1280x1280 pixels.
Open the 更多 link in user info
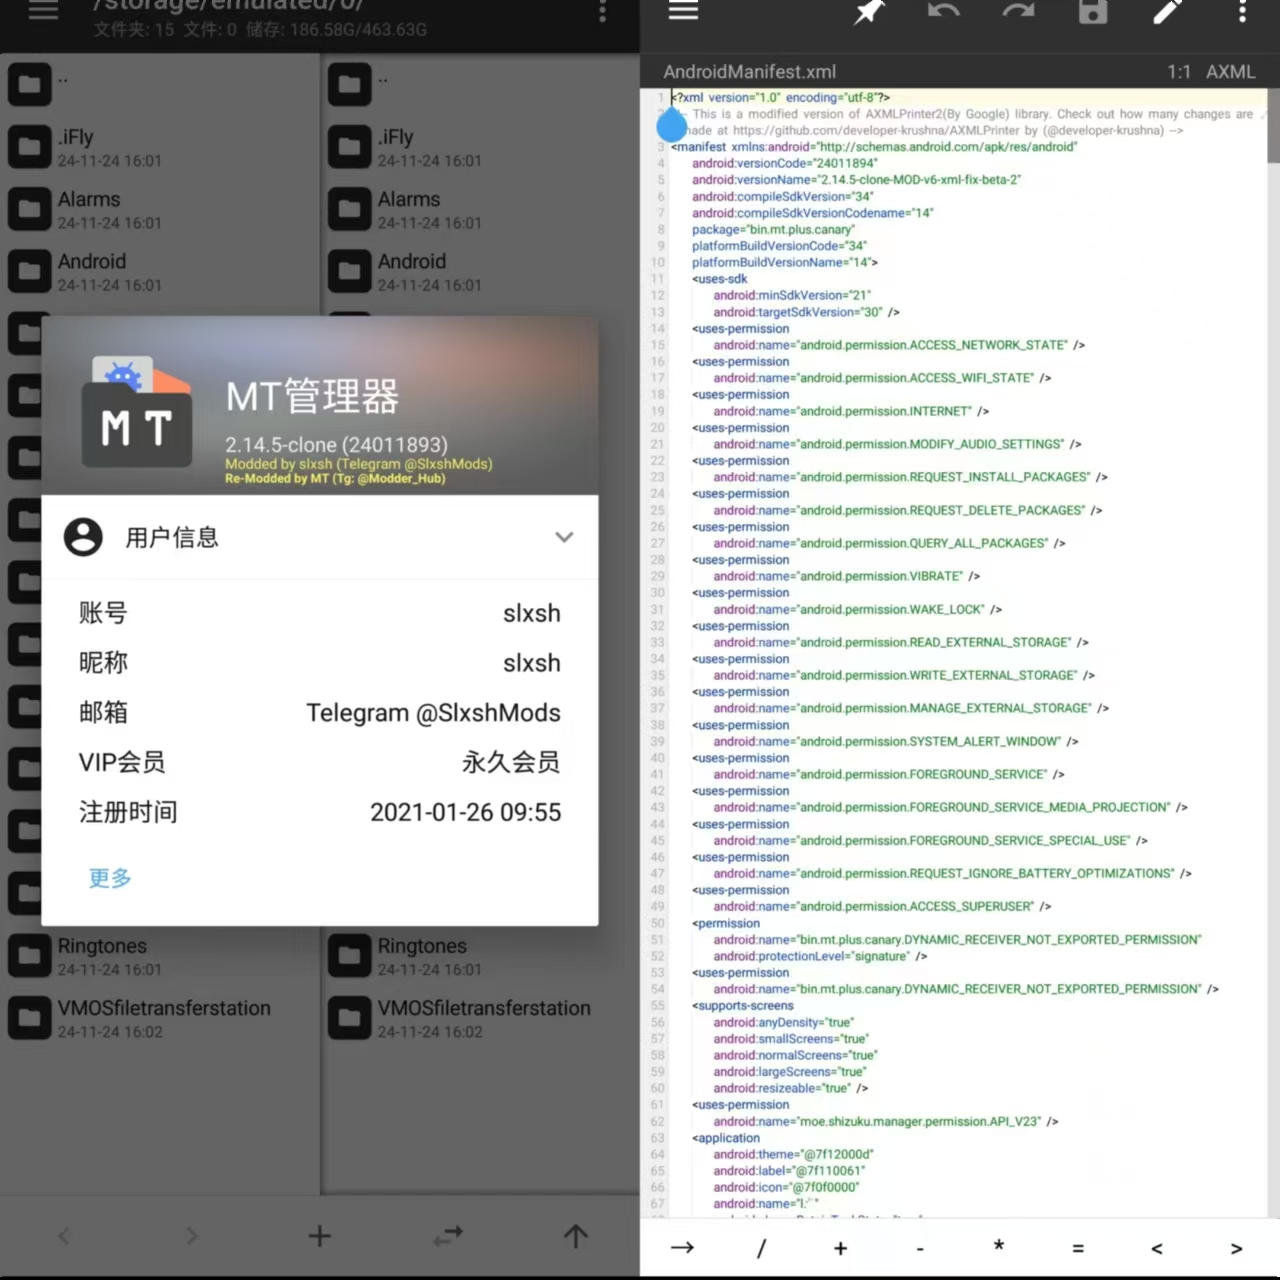[x=110, y=878]
